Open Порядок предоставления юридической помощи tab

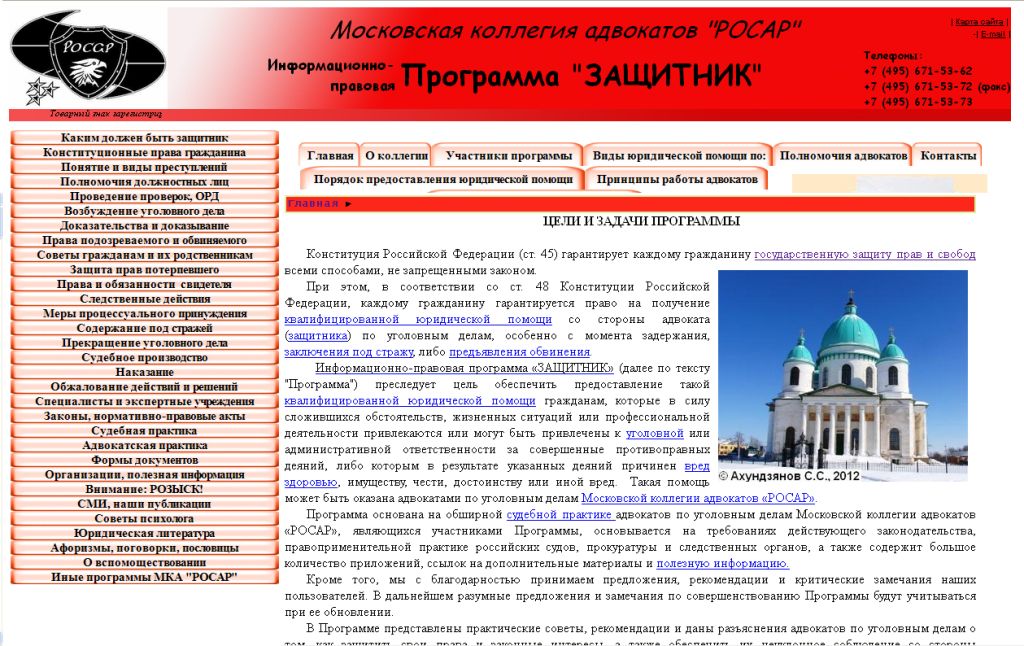click(443, 179)
